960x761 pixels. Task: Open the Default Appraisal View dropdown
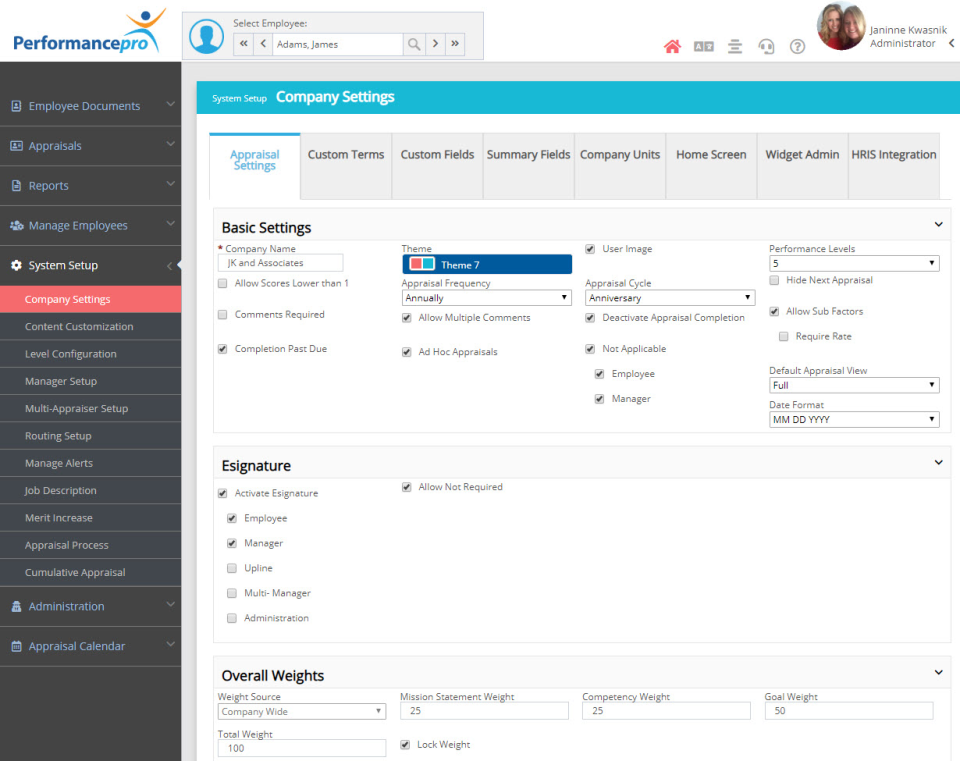click(x=854, y=385)
